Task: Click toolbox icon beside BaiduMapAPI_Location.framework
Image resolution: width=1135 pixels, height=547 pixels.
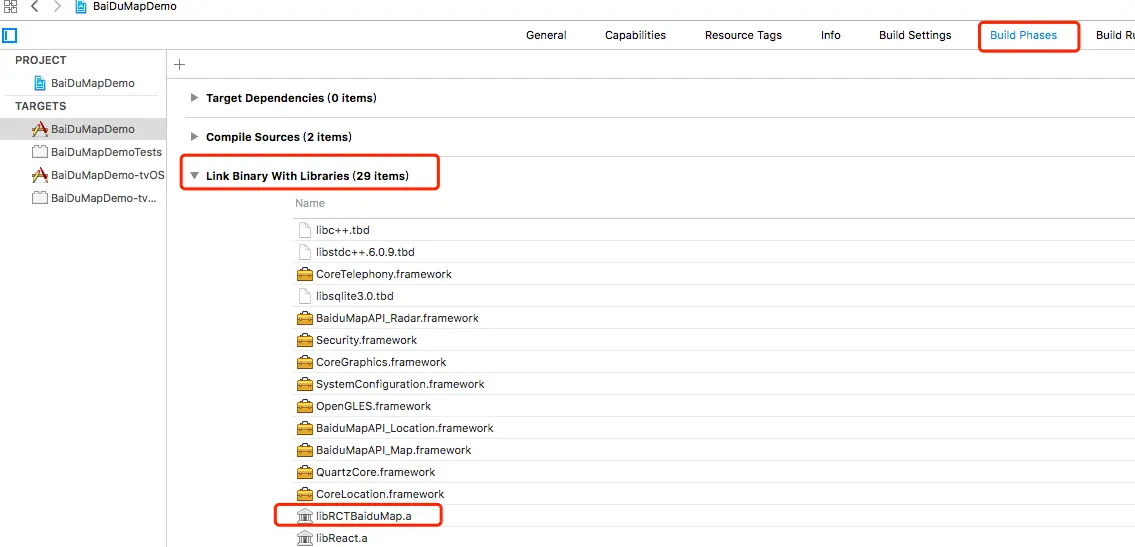Action: (304, 428)
